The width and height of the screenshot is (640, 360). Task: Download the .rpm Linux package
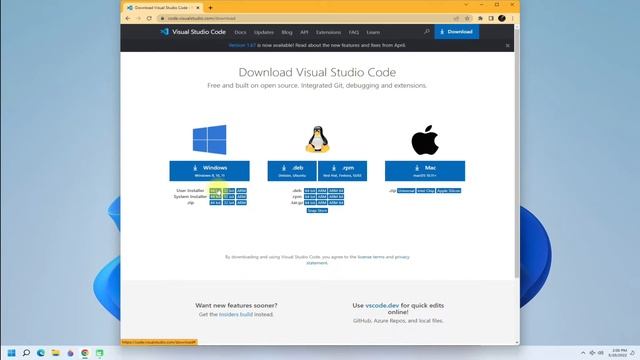pos(342,171)
